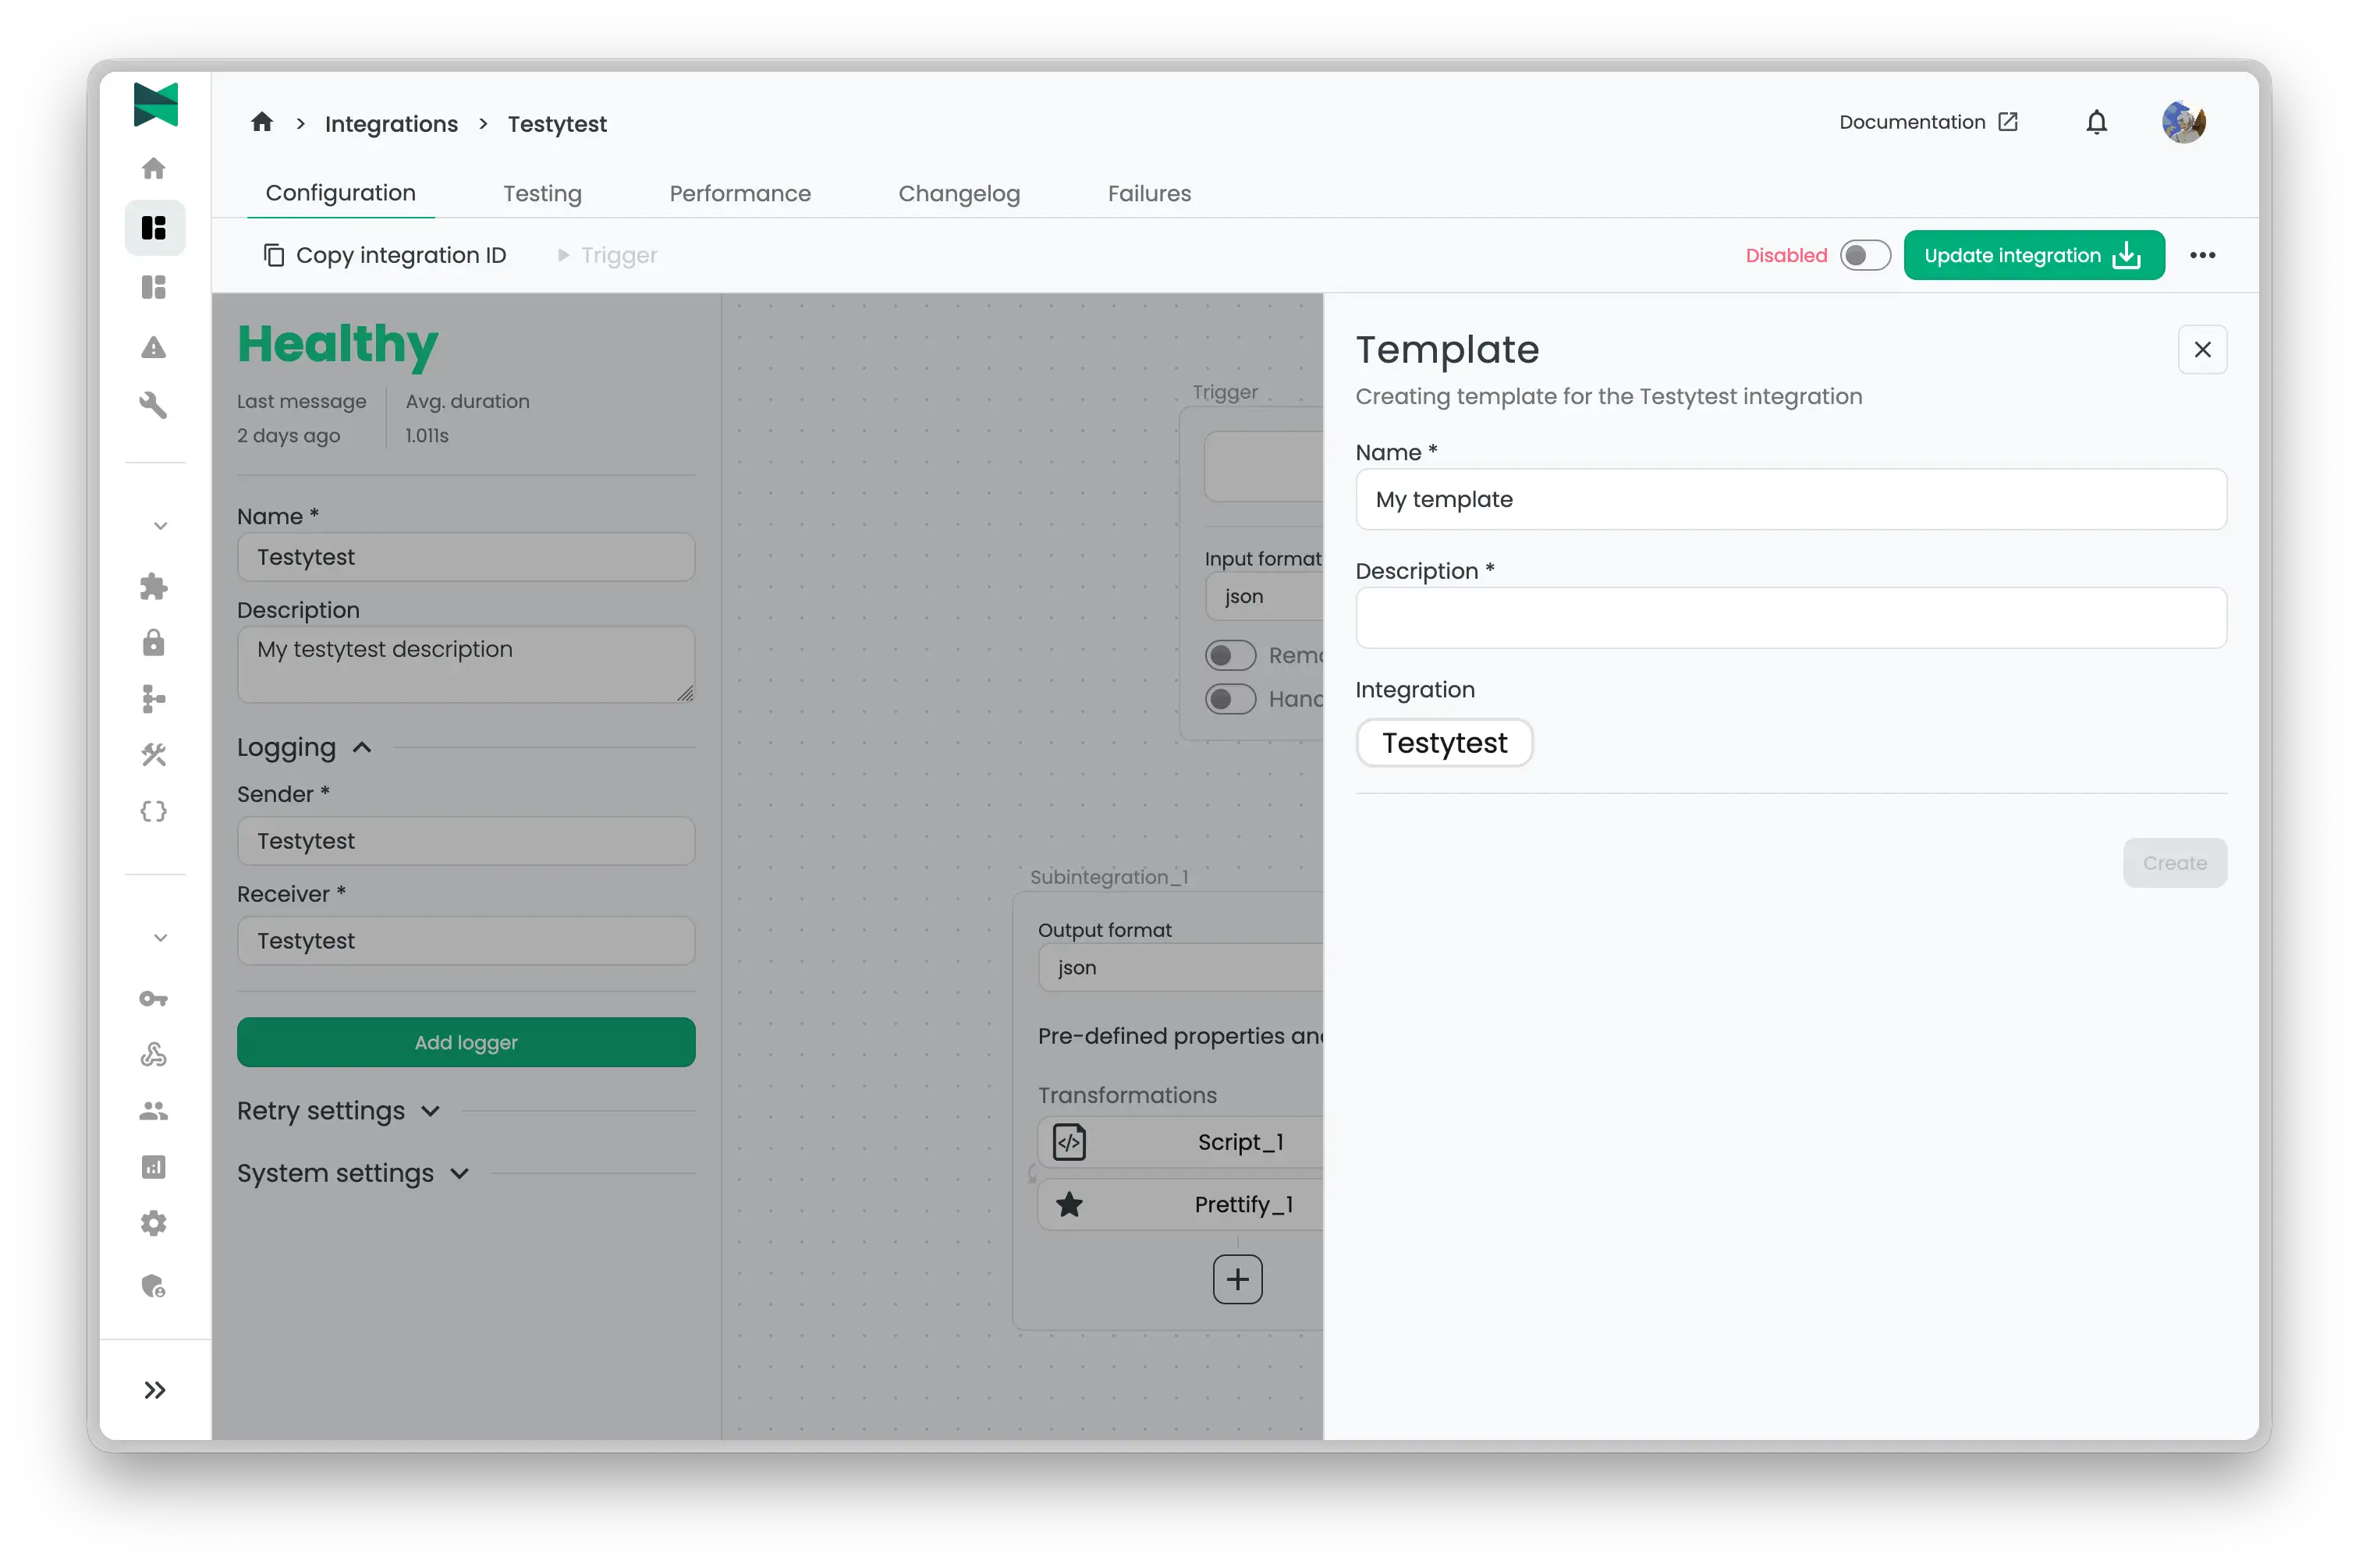The height and width of the screenshot is (1568, 2359).
Task: Open the key credentials icon
Action: coord(155,998)
